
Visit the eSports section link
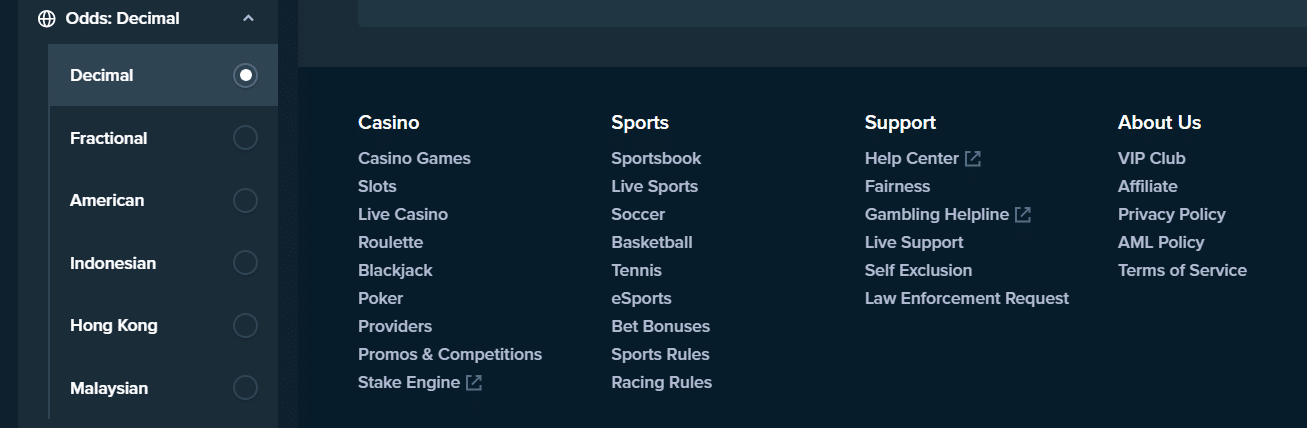[641, 298]
